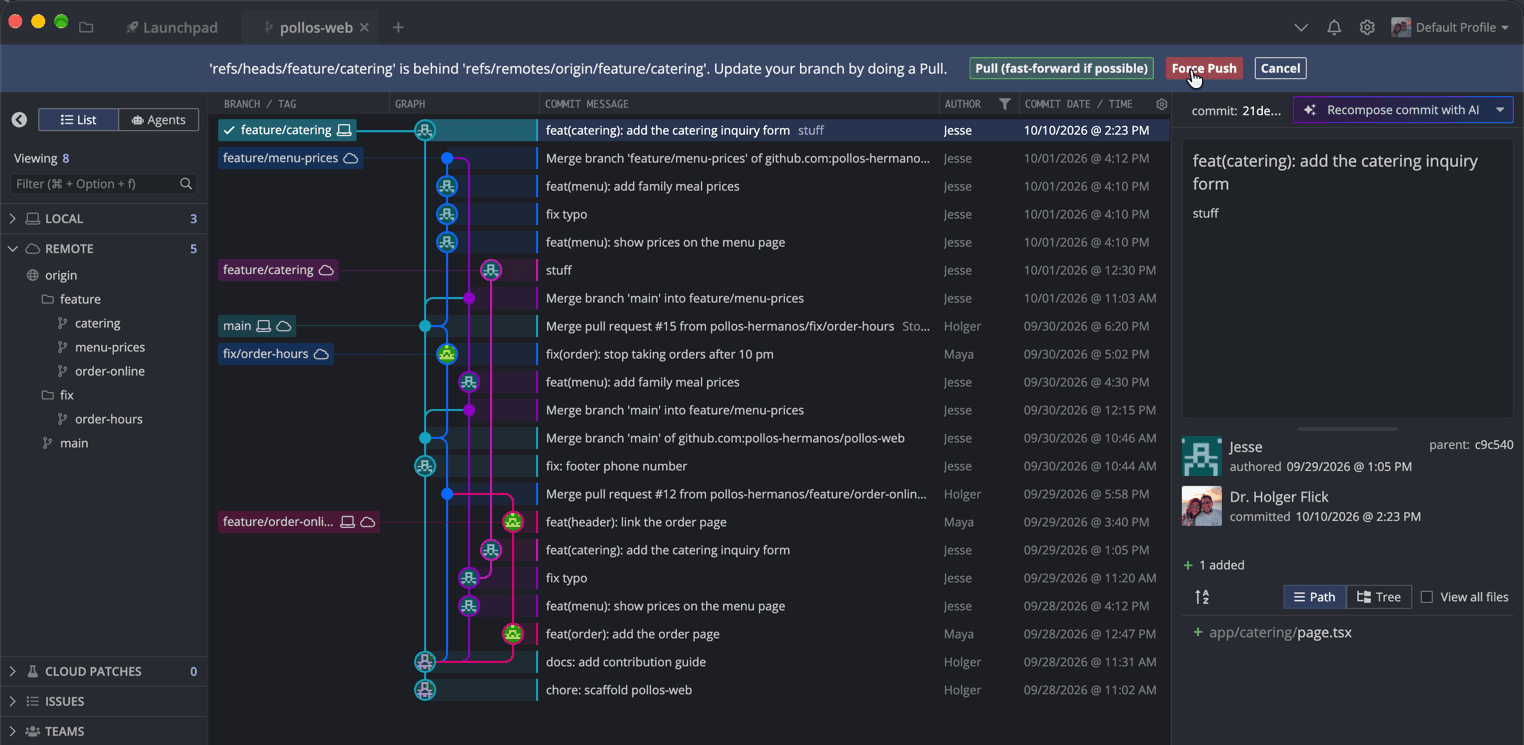This screenshot has height=745, width=1524.
Task: Close the pollos-web tab
Action: coord(365,27)
